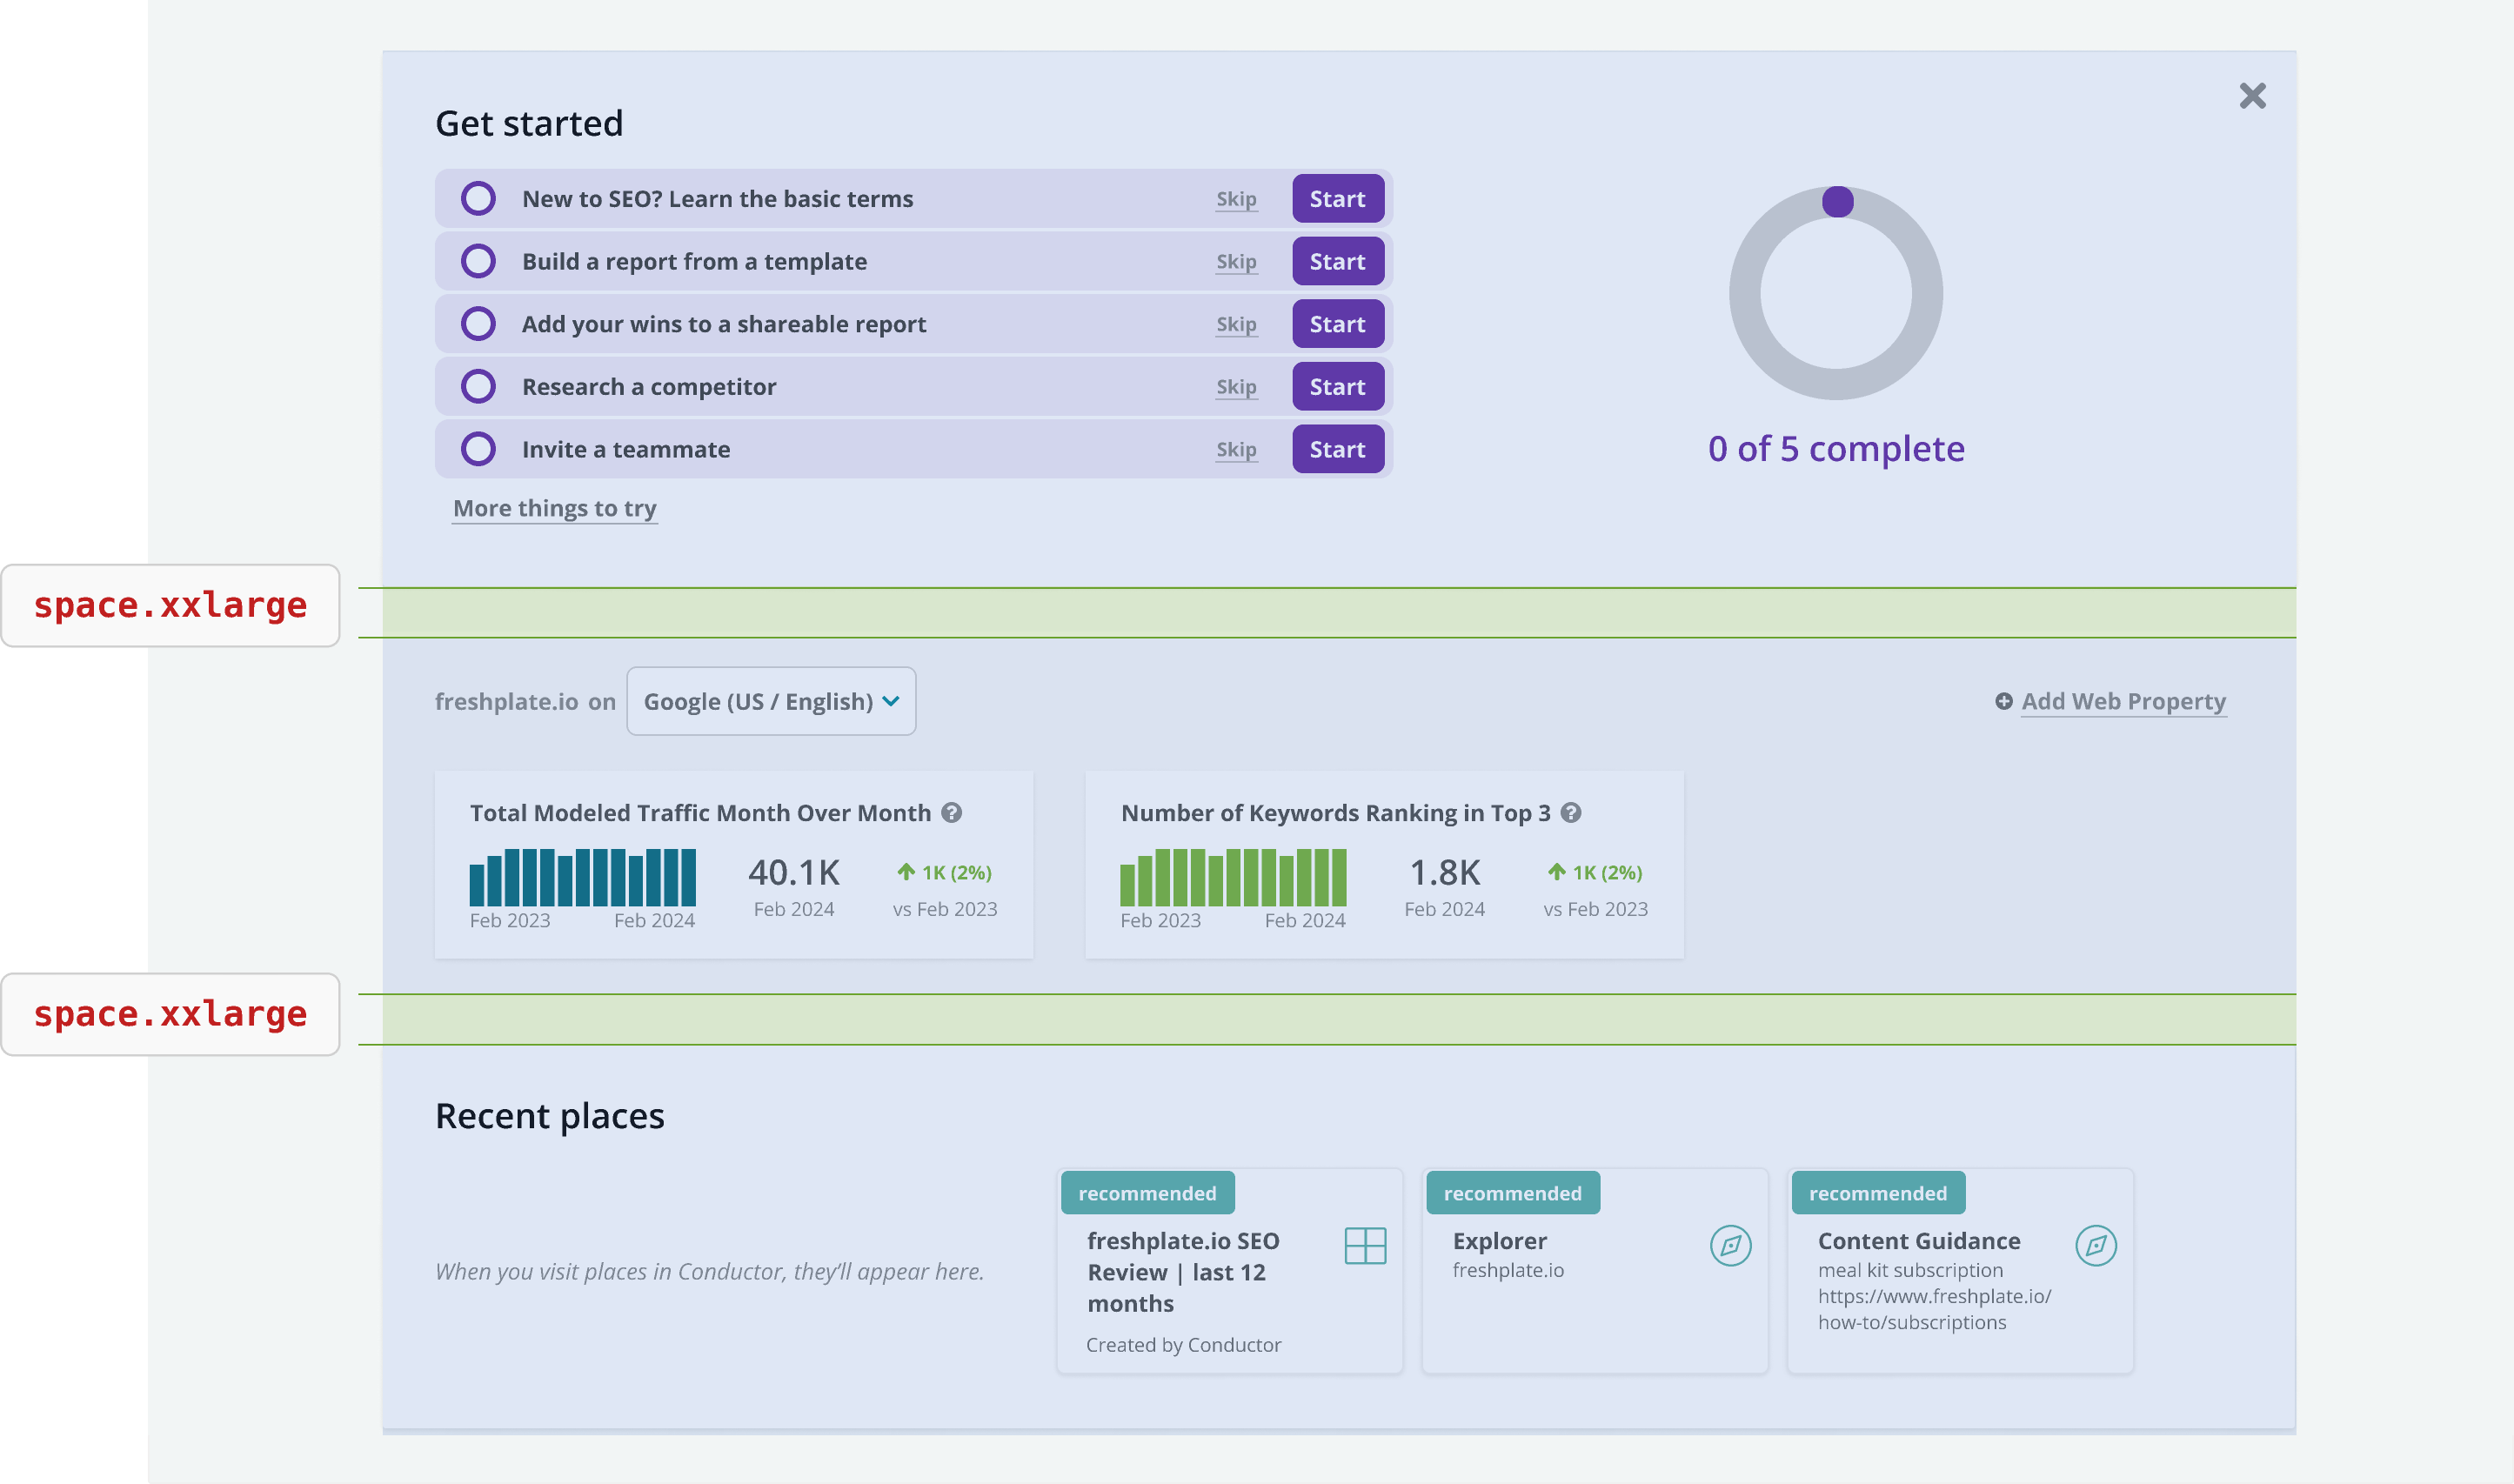Viewport: 2514px width, 1484px height.
Task: Start Add your wins to shareable report
Action: click(x=1338, y=324)
